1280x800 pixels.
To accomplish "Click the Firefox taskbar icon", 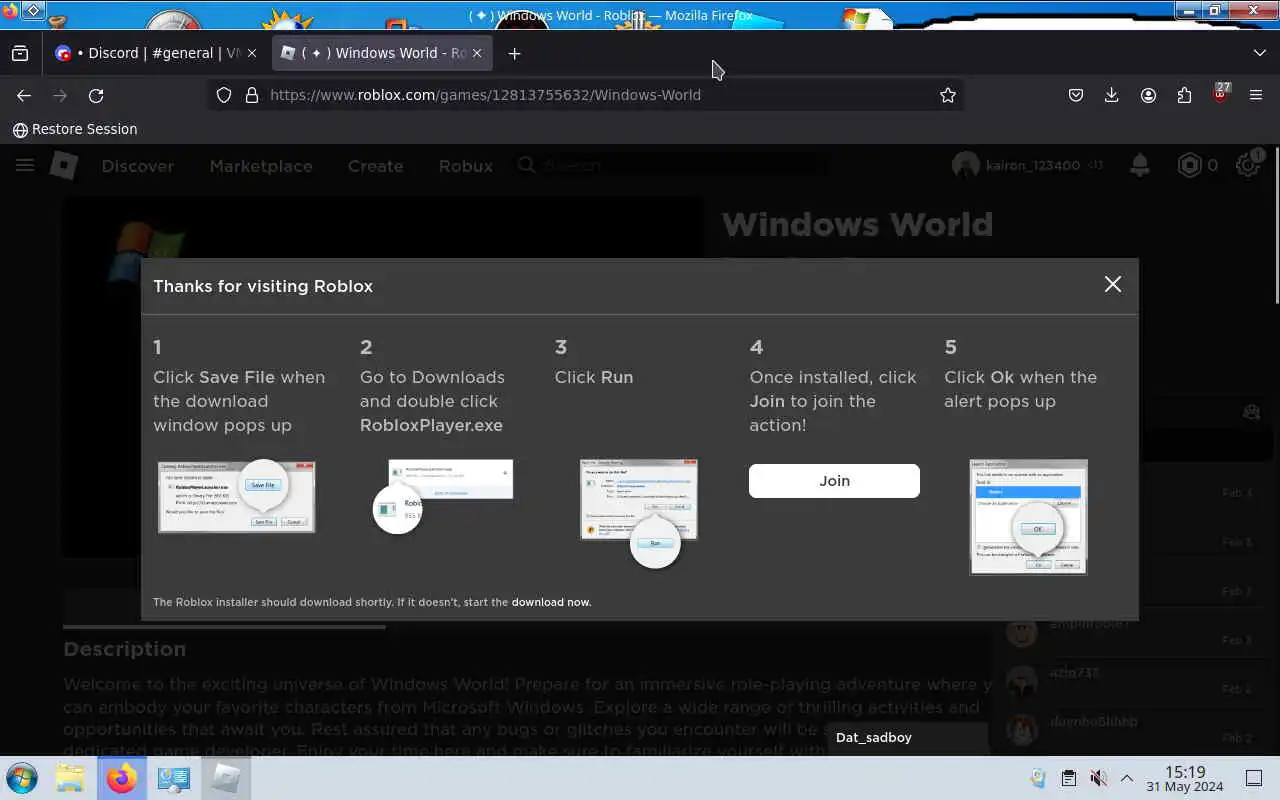I will [122, 778].
